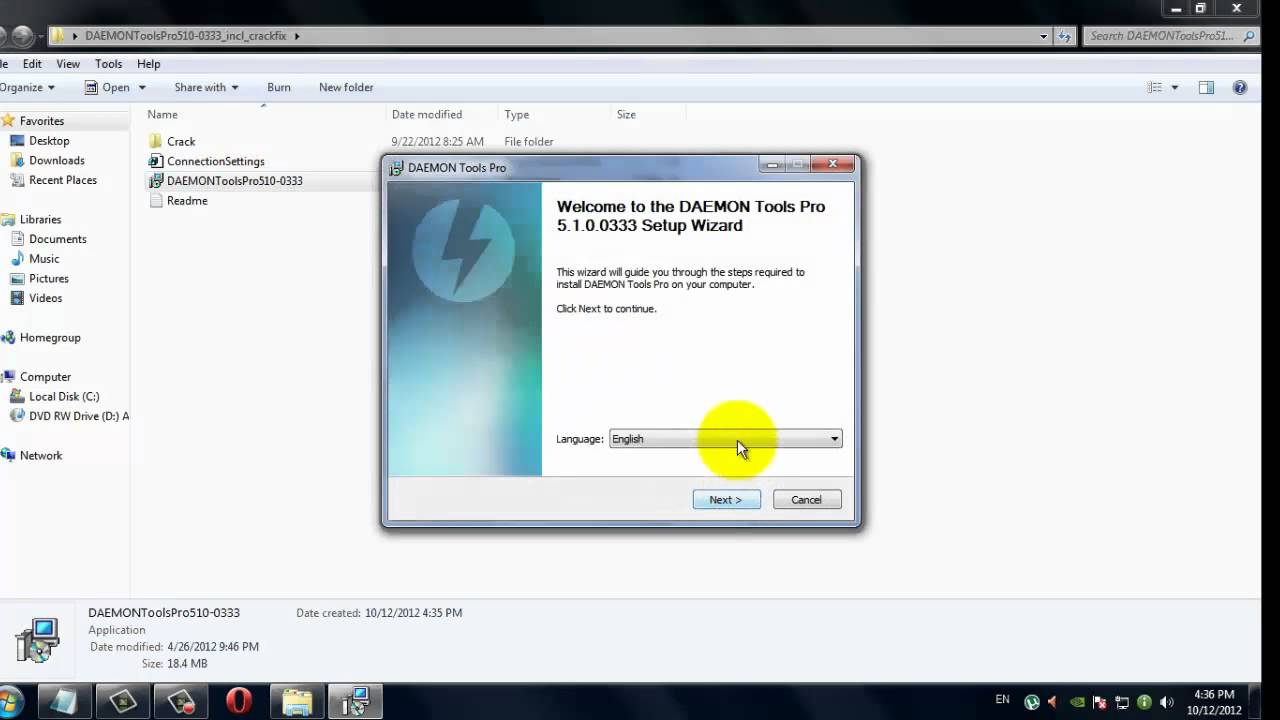1280x720 pixels.
Task: Open the Organize dropdown menu
Action: click(x=27, y=87)
